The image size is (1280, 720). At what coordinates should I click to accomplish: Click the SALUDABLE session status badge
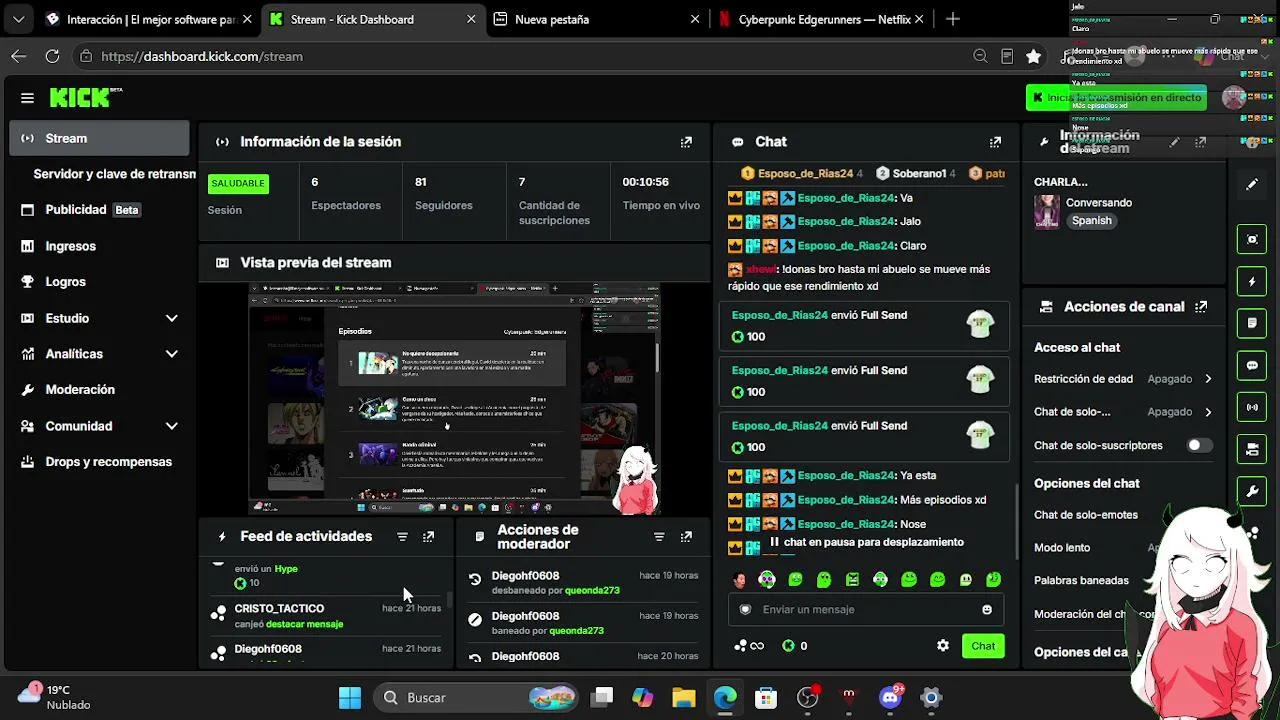[239, 184]
